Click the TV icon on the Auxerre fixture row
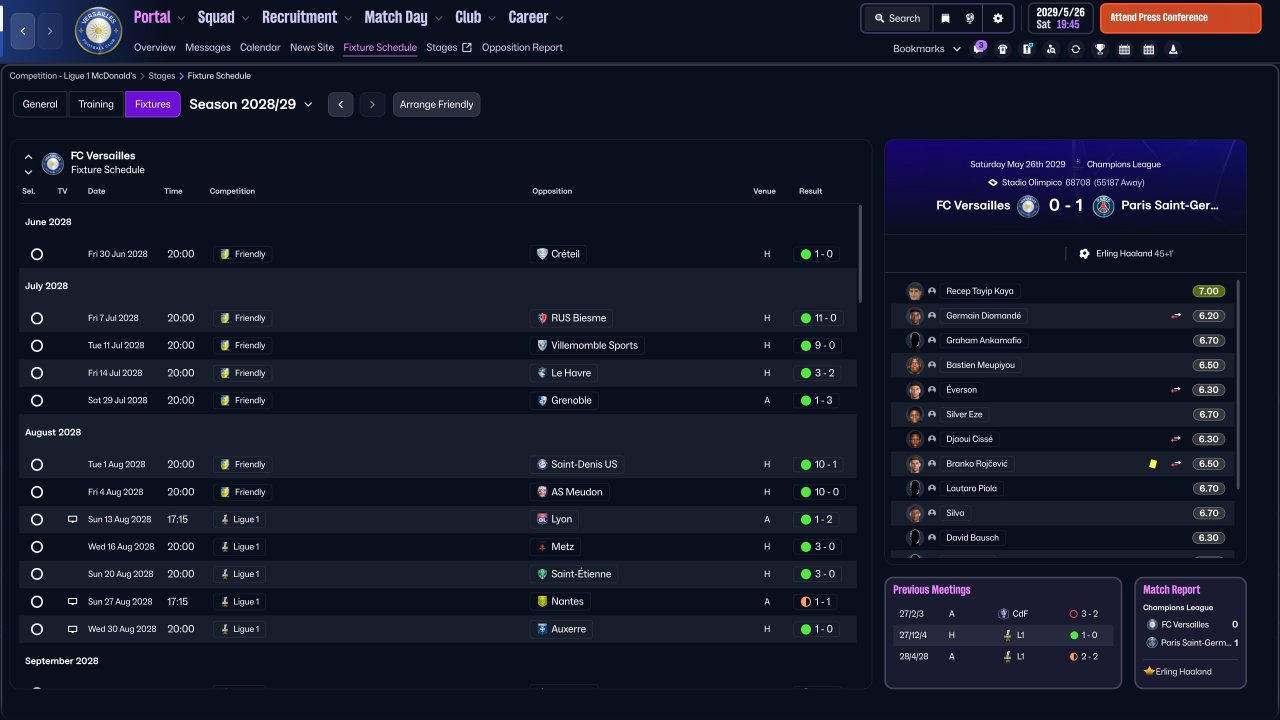 [x=72, y=629]
